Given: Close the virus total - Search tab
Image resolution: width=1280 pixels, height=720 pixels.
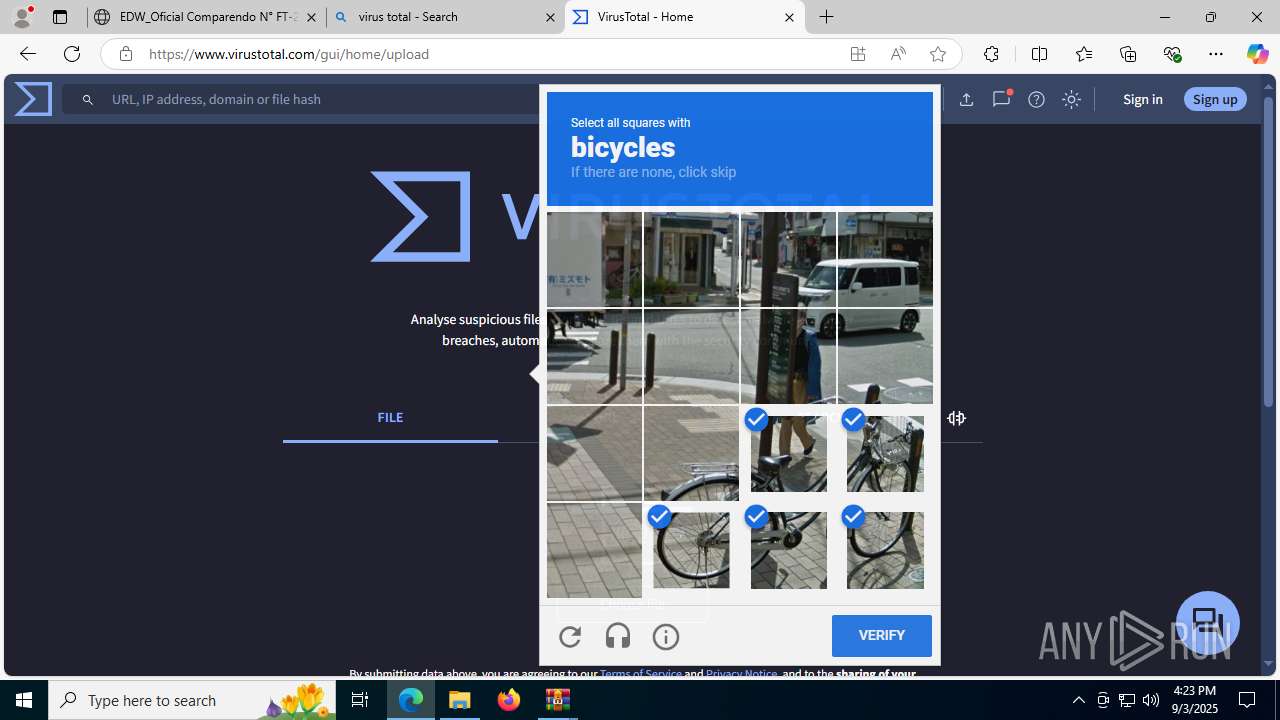Looking at the screenshot, I should [550, 17].
